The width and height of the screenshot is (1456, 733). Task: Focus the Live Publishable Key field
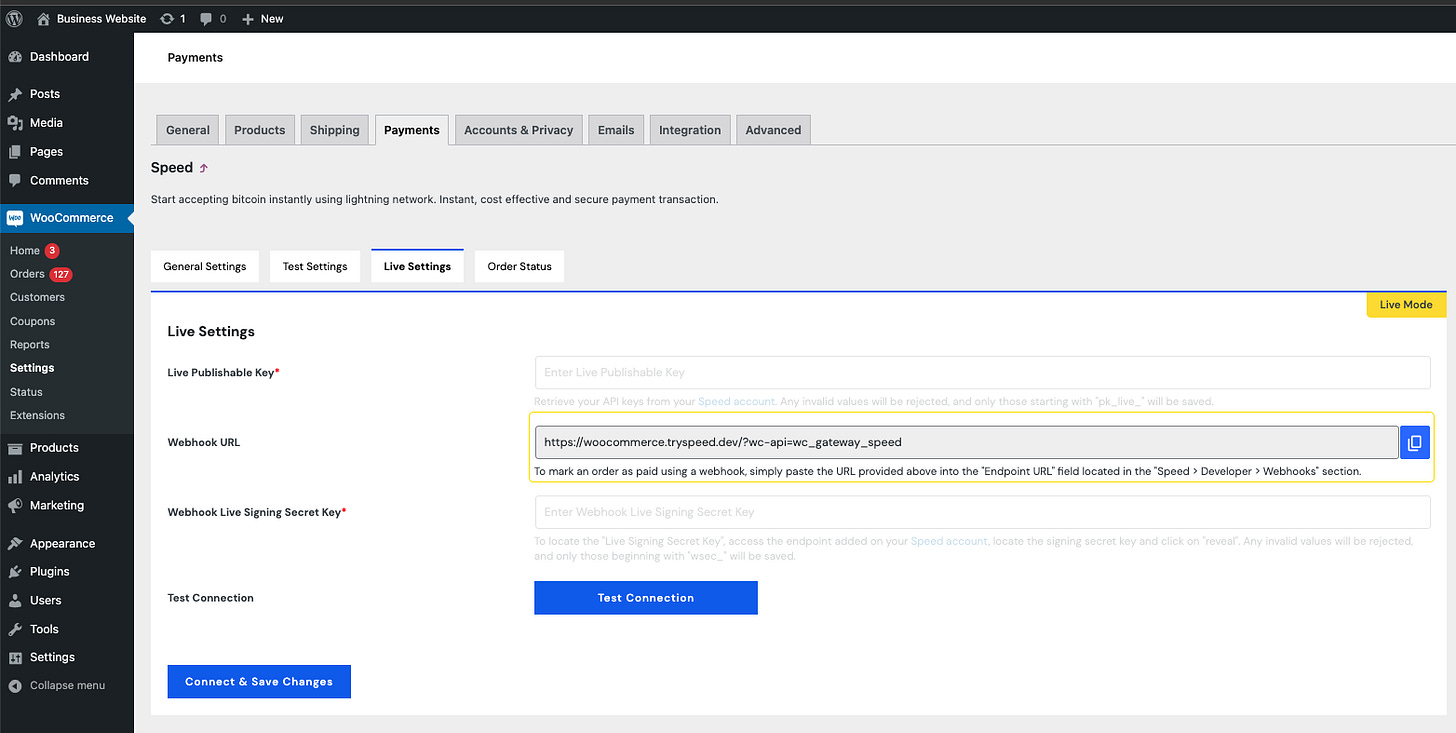point(982,372)
